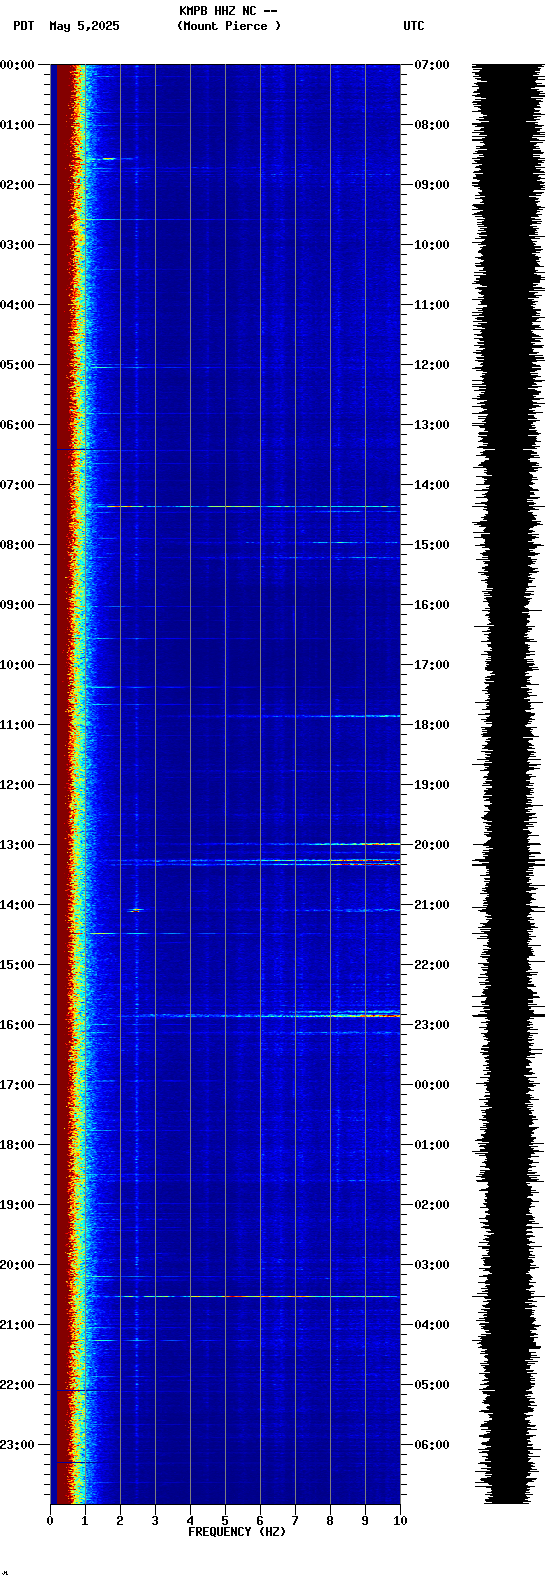Click the 09:00 UTC time label
The width and height of the screenshot is (552, 1584).
[432, 185]
